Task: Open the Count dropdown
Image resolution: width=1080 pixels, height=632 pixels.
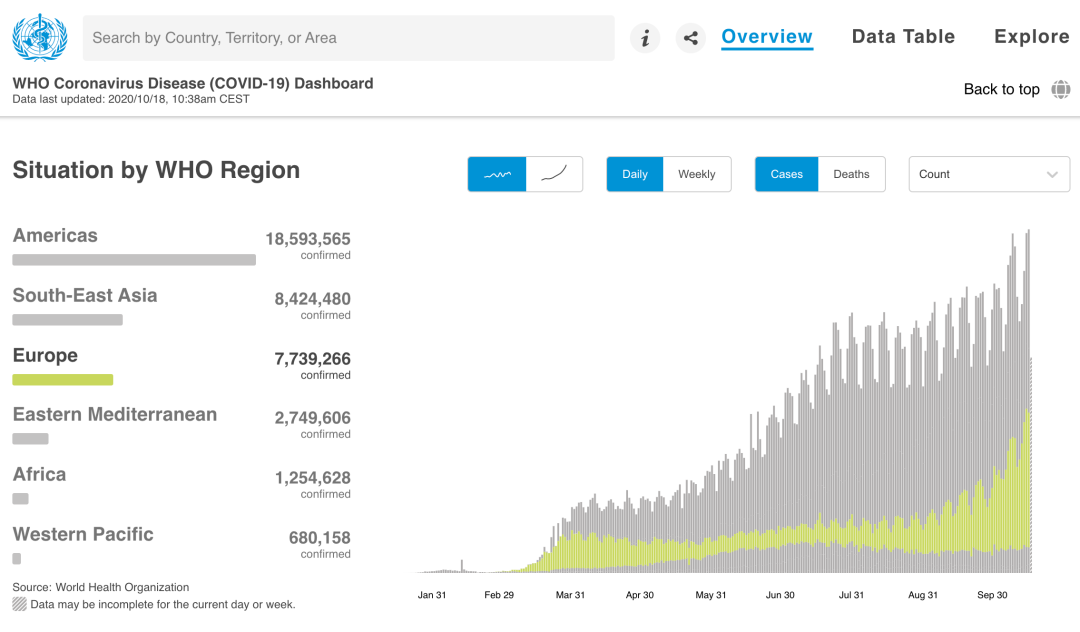Action: (989, 174)
